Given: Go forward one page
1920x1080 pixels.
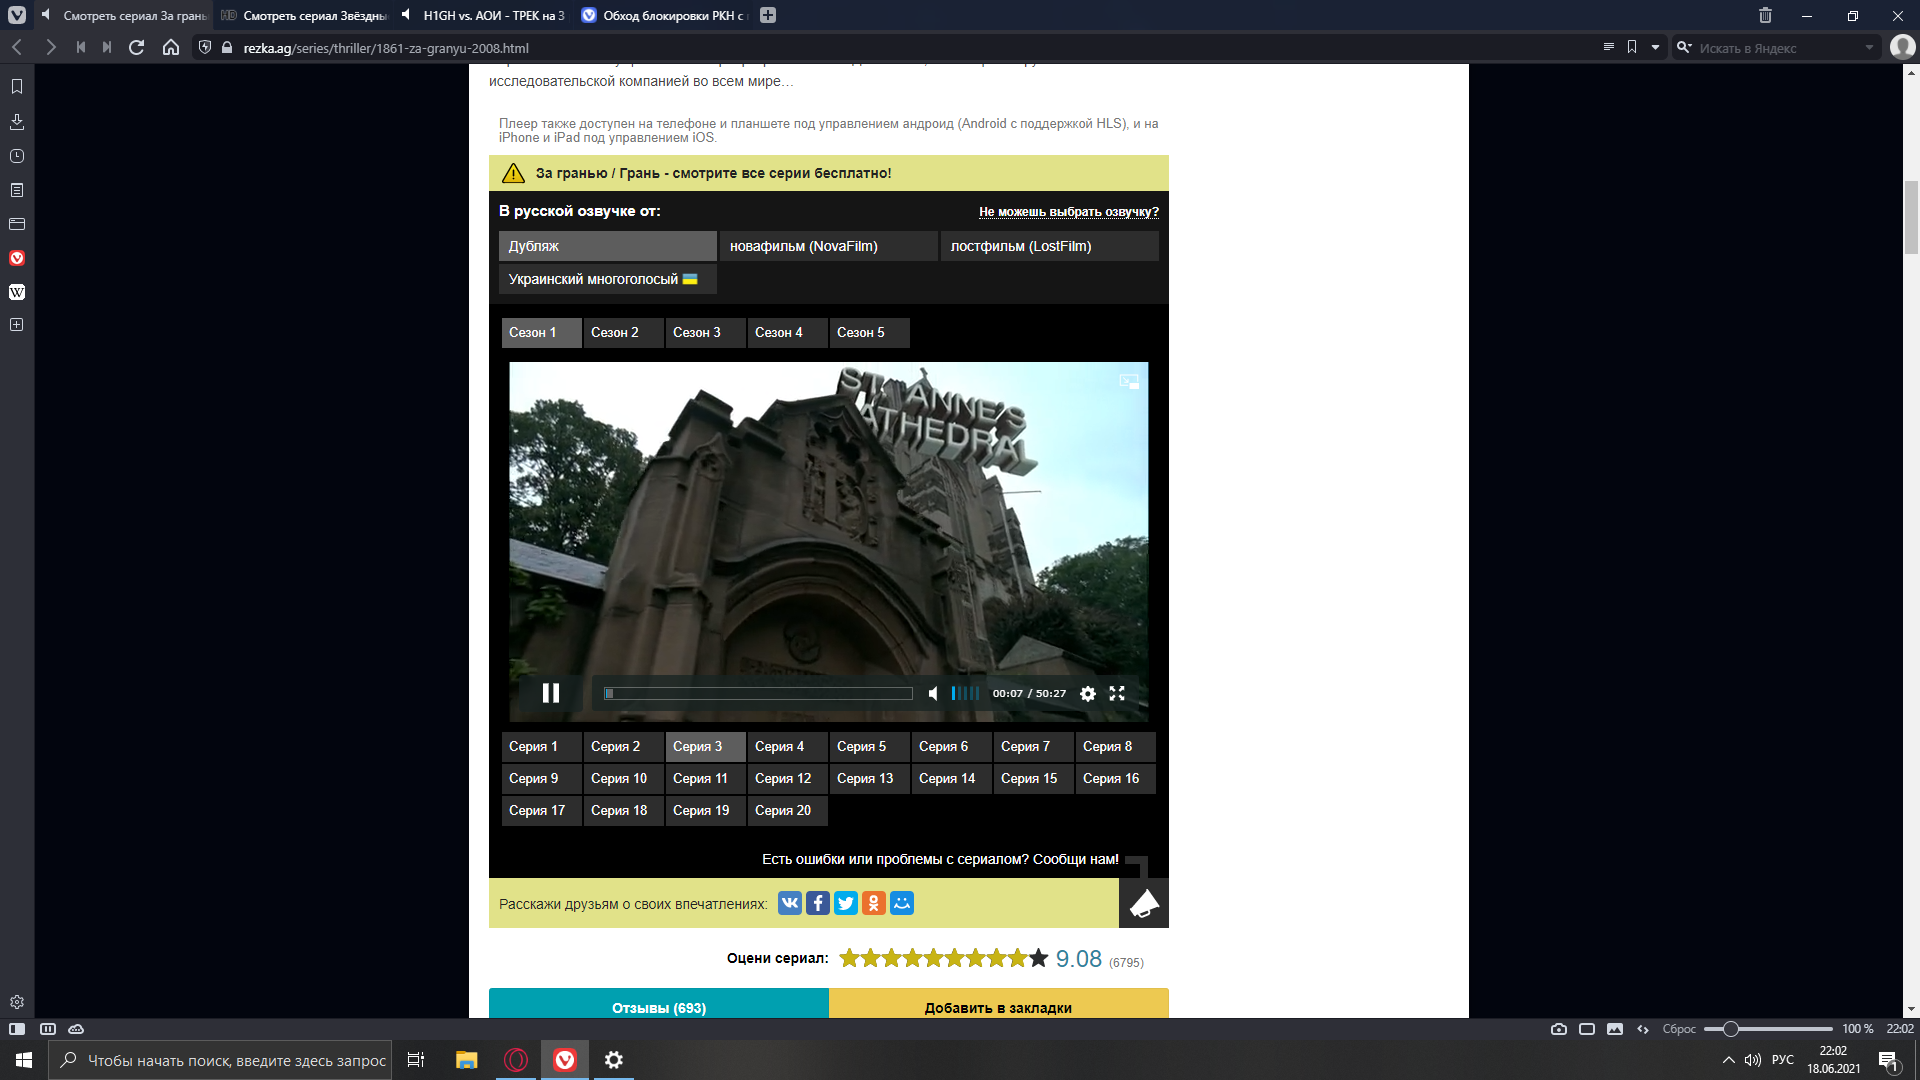Looking at the screenshot, I should click(50, 47).
